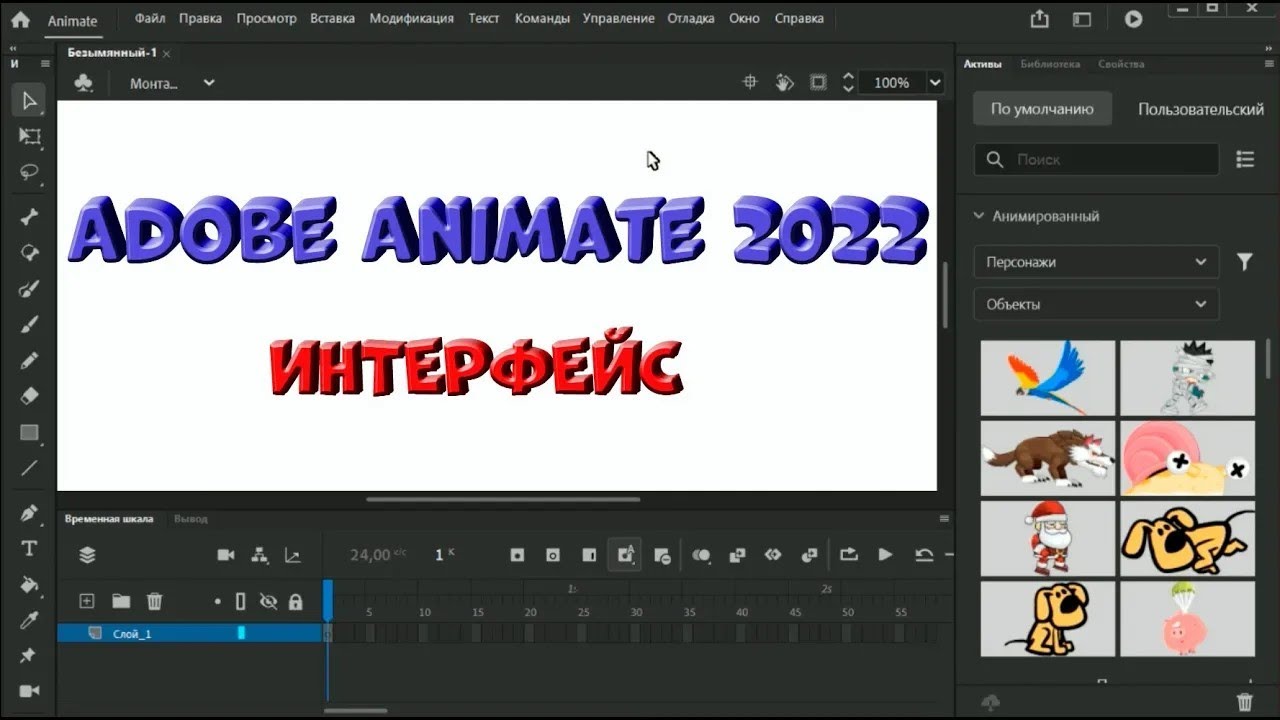The height and width of the screenshot is (720, 1280).
Task: Switch to the Вывод tab
Action: coord(190,519)
